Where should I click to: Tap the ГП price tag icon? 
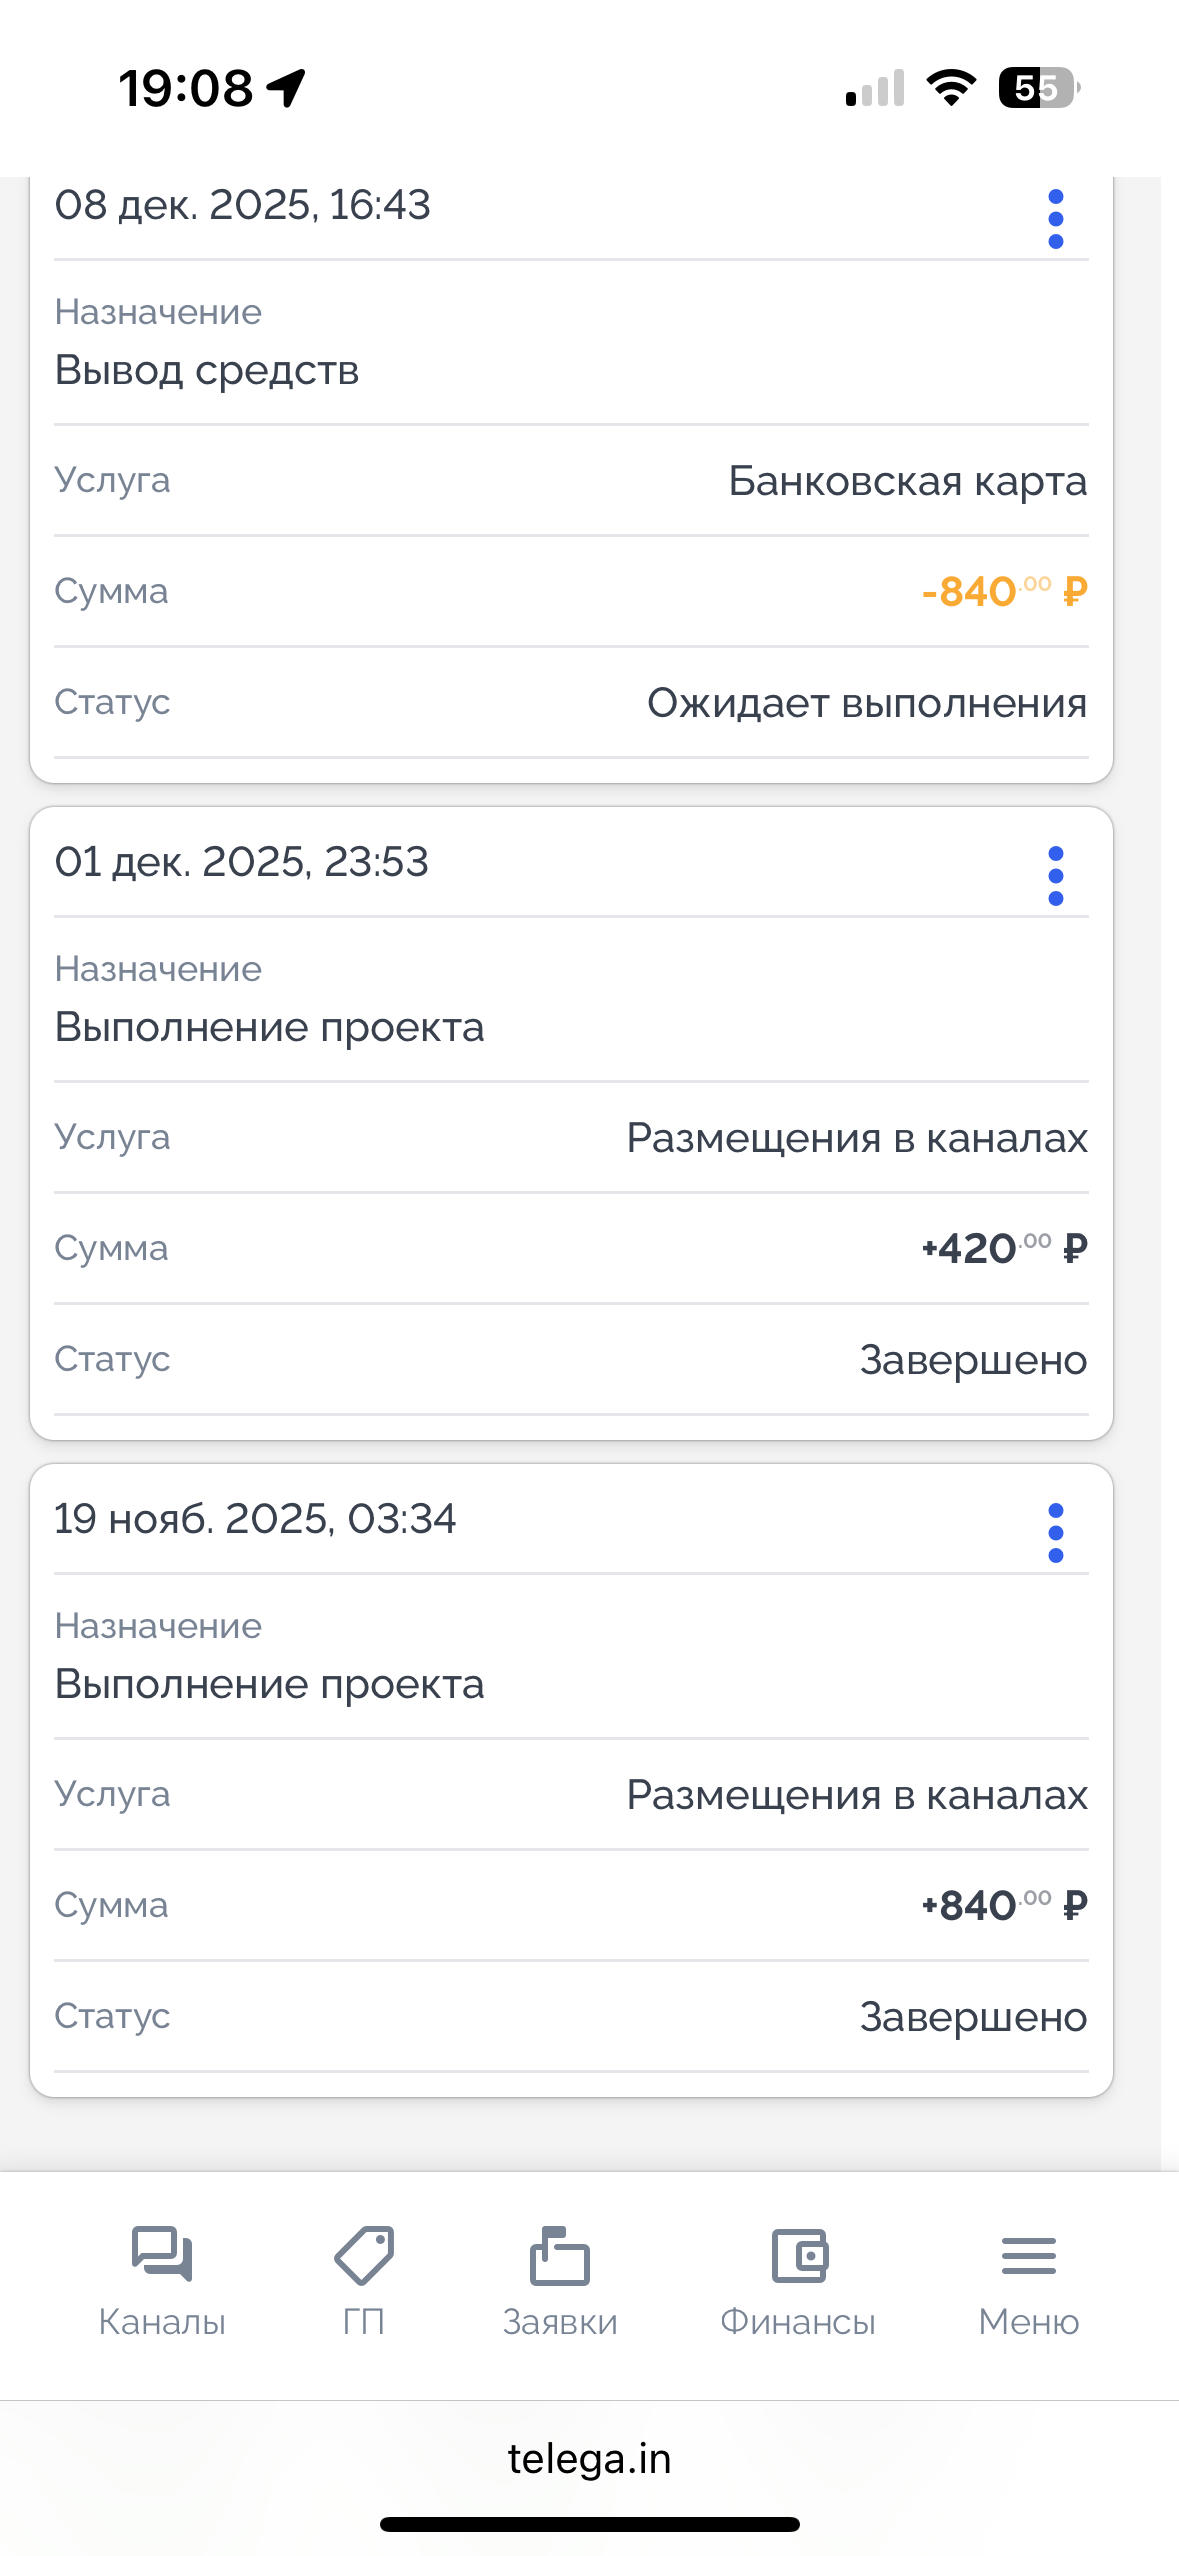(363, 2255)
